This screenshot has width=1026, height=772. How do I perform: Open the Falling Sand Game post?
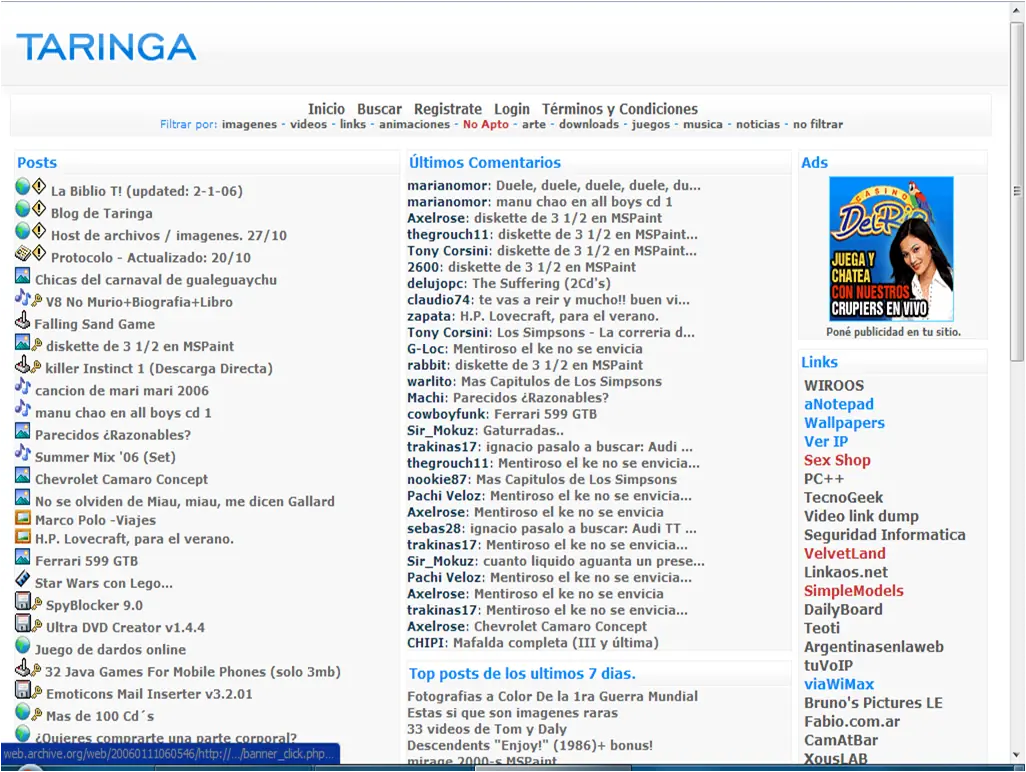coord(95,324)
